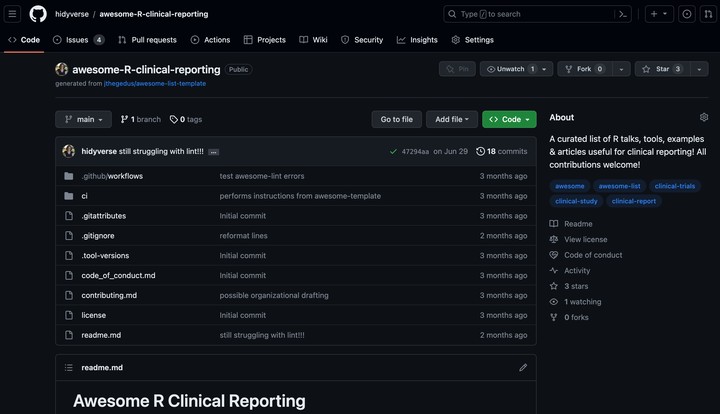Open readme outline list icon
This screenshot has height=414, width=720.
pyautogui.click(x=69, y=368)
